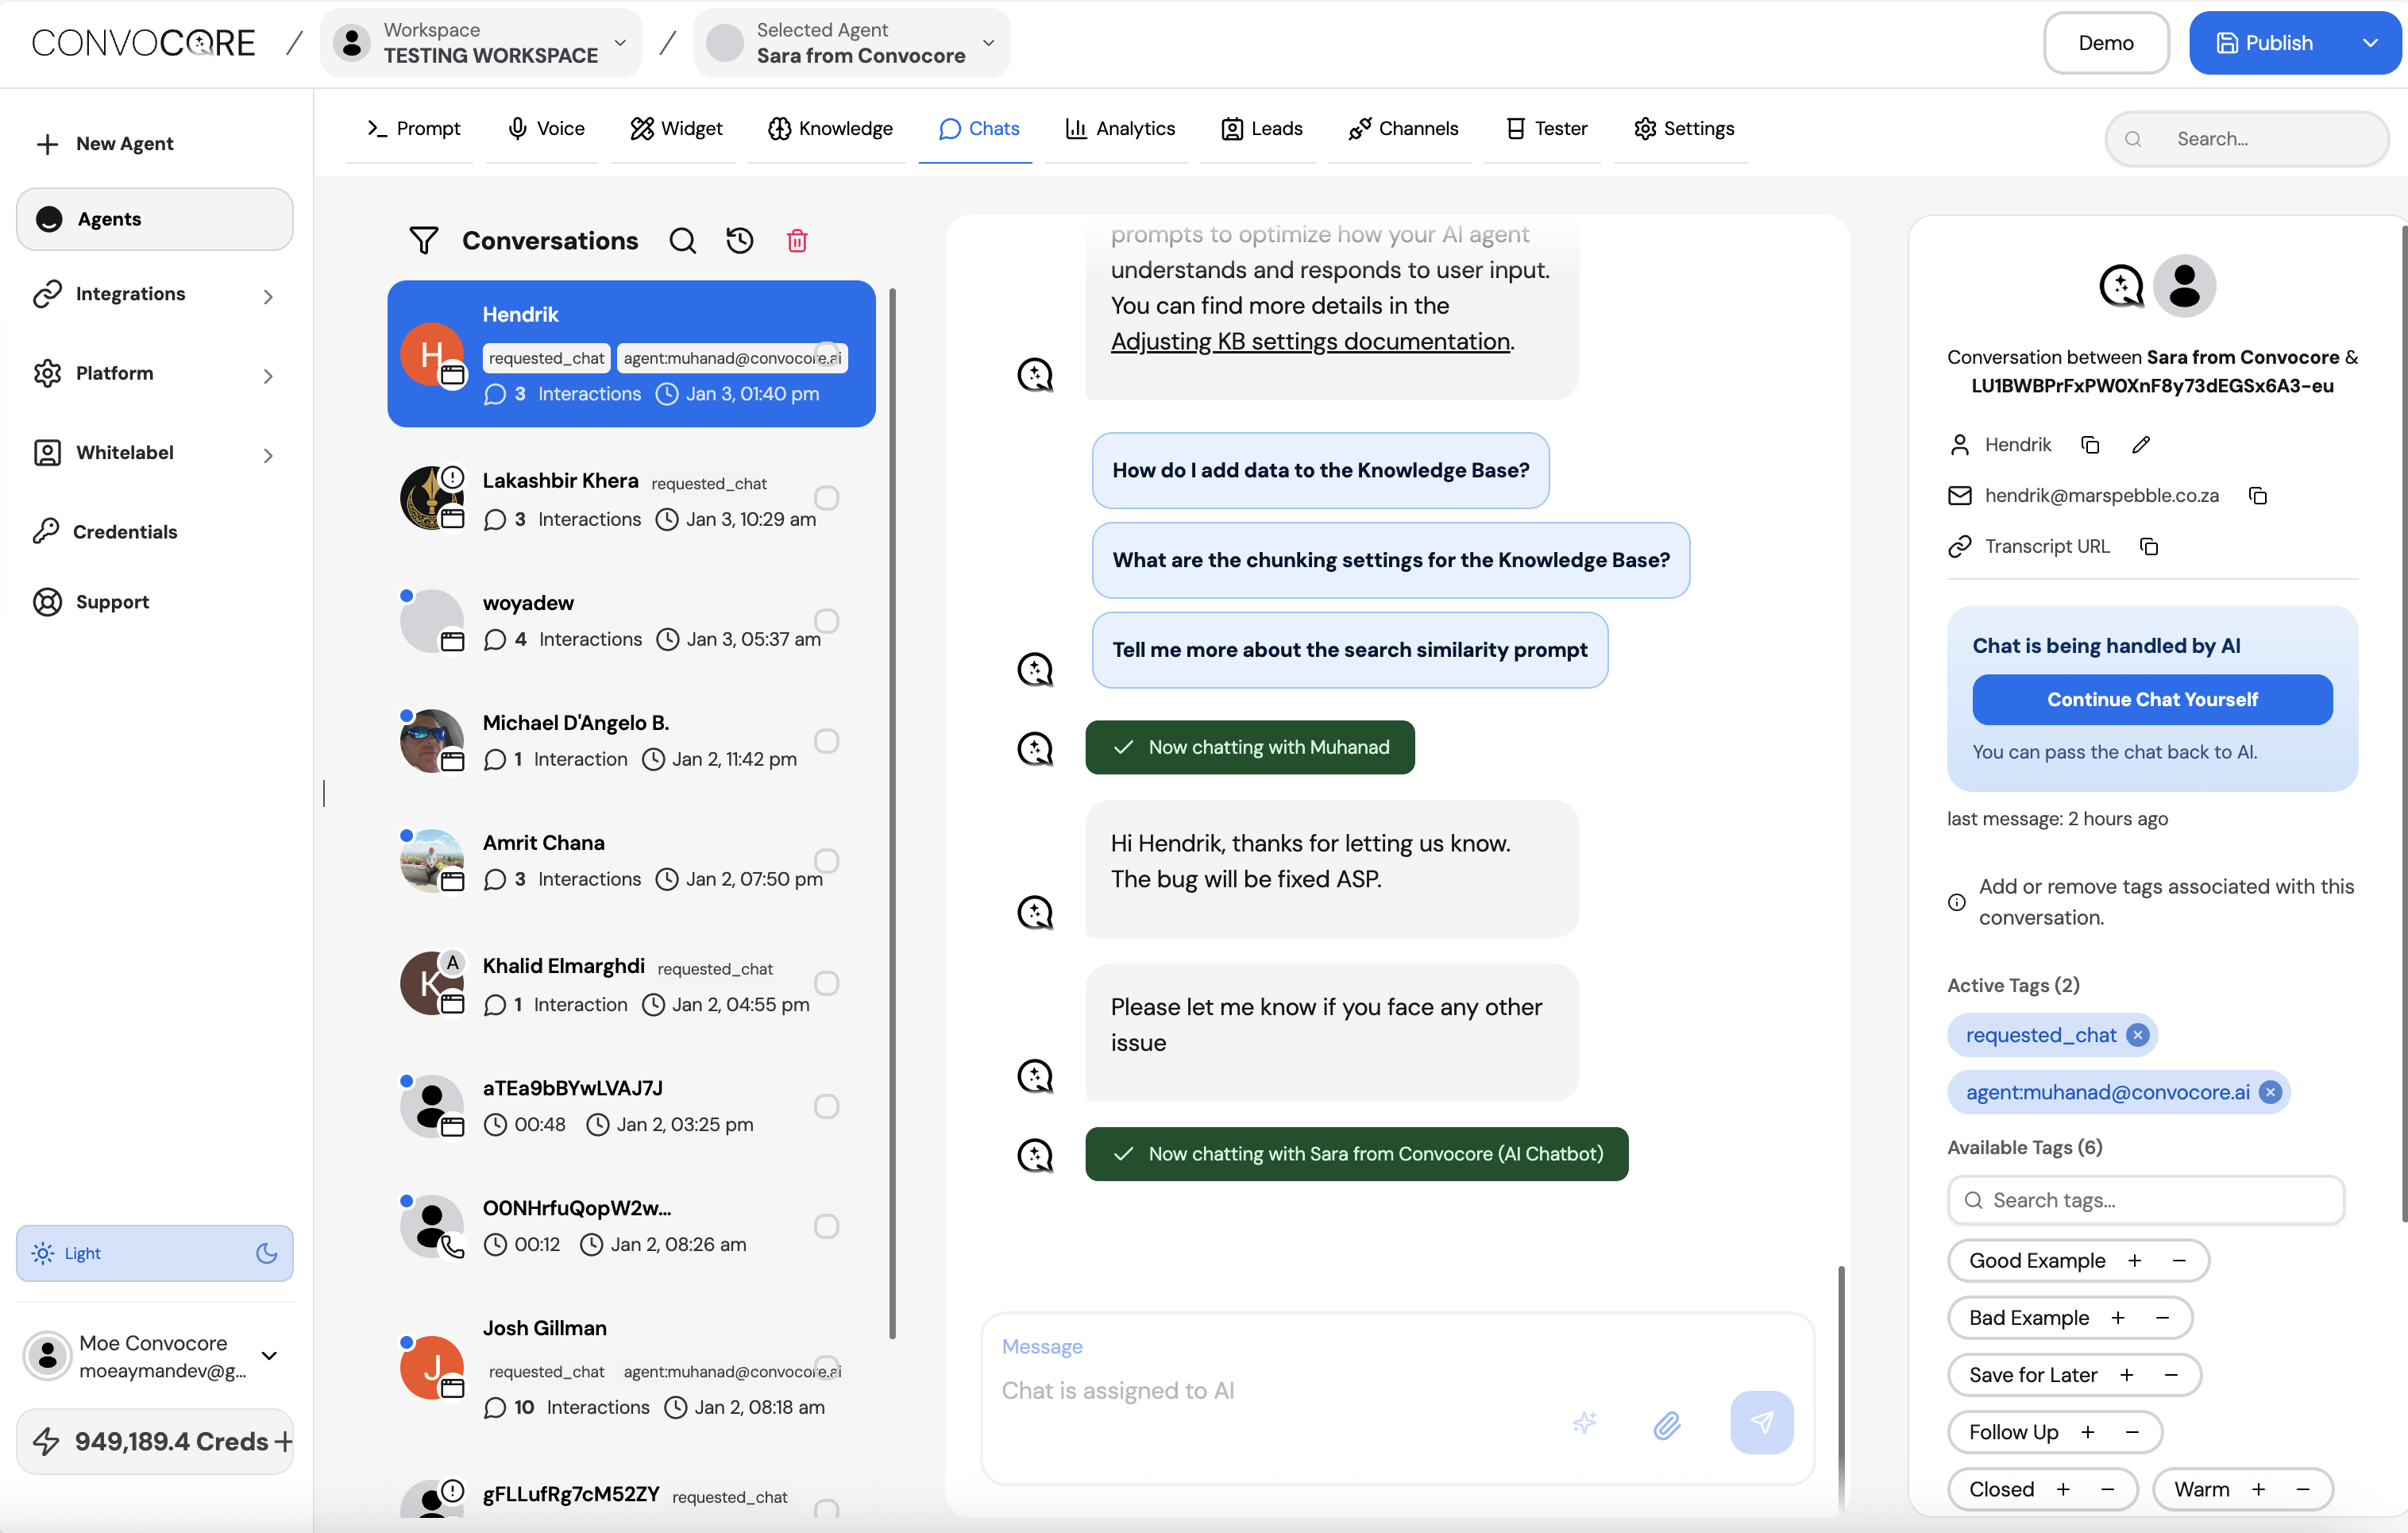Open conversation search magnifier icon
2408x1533 pixels.
tap(682, 241)
